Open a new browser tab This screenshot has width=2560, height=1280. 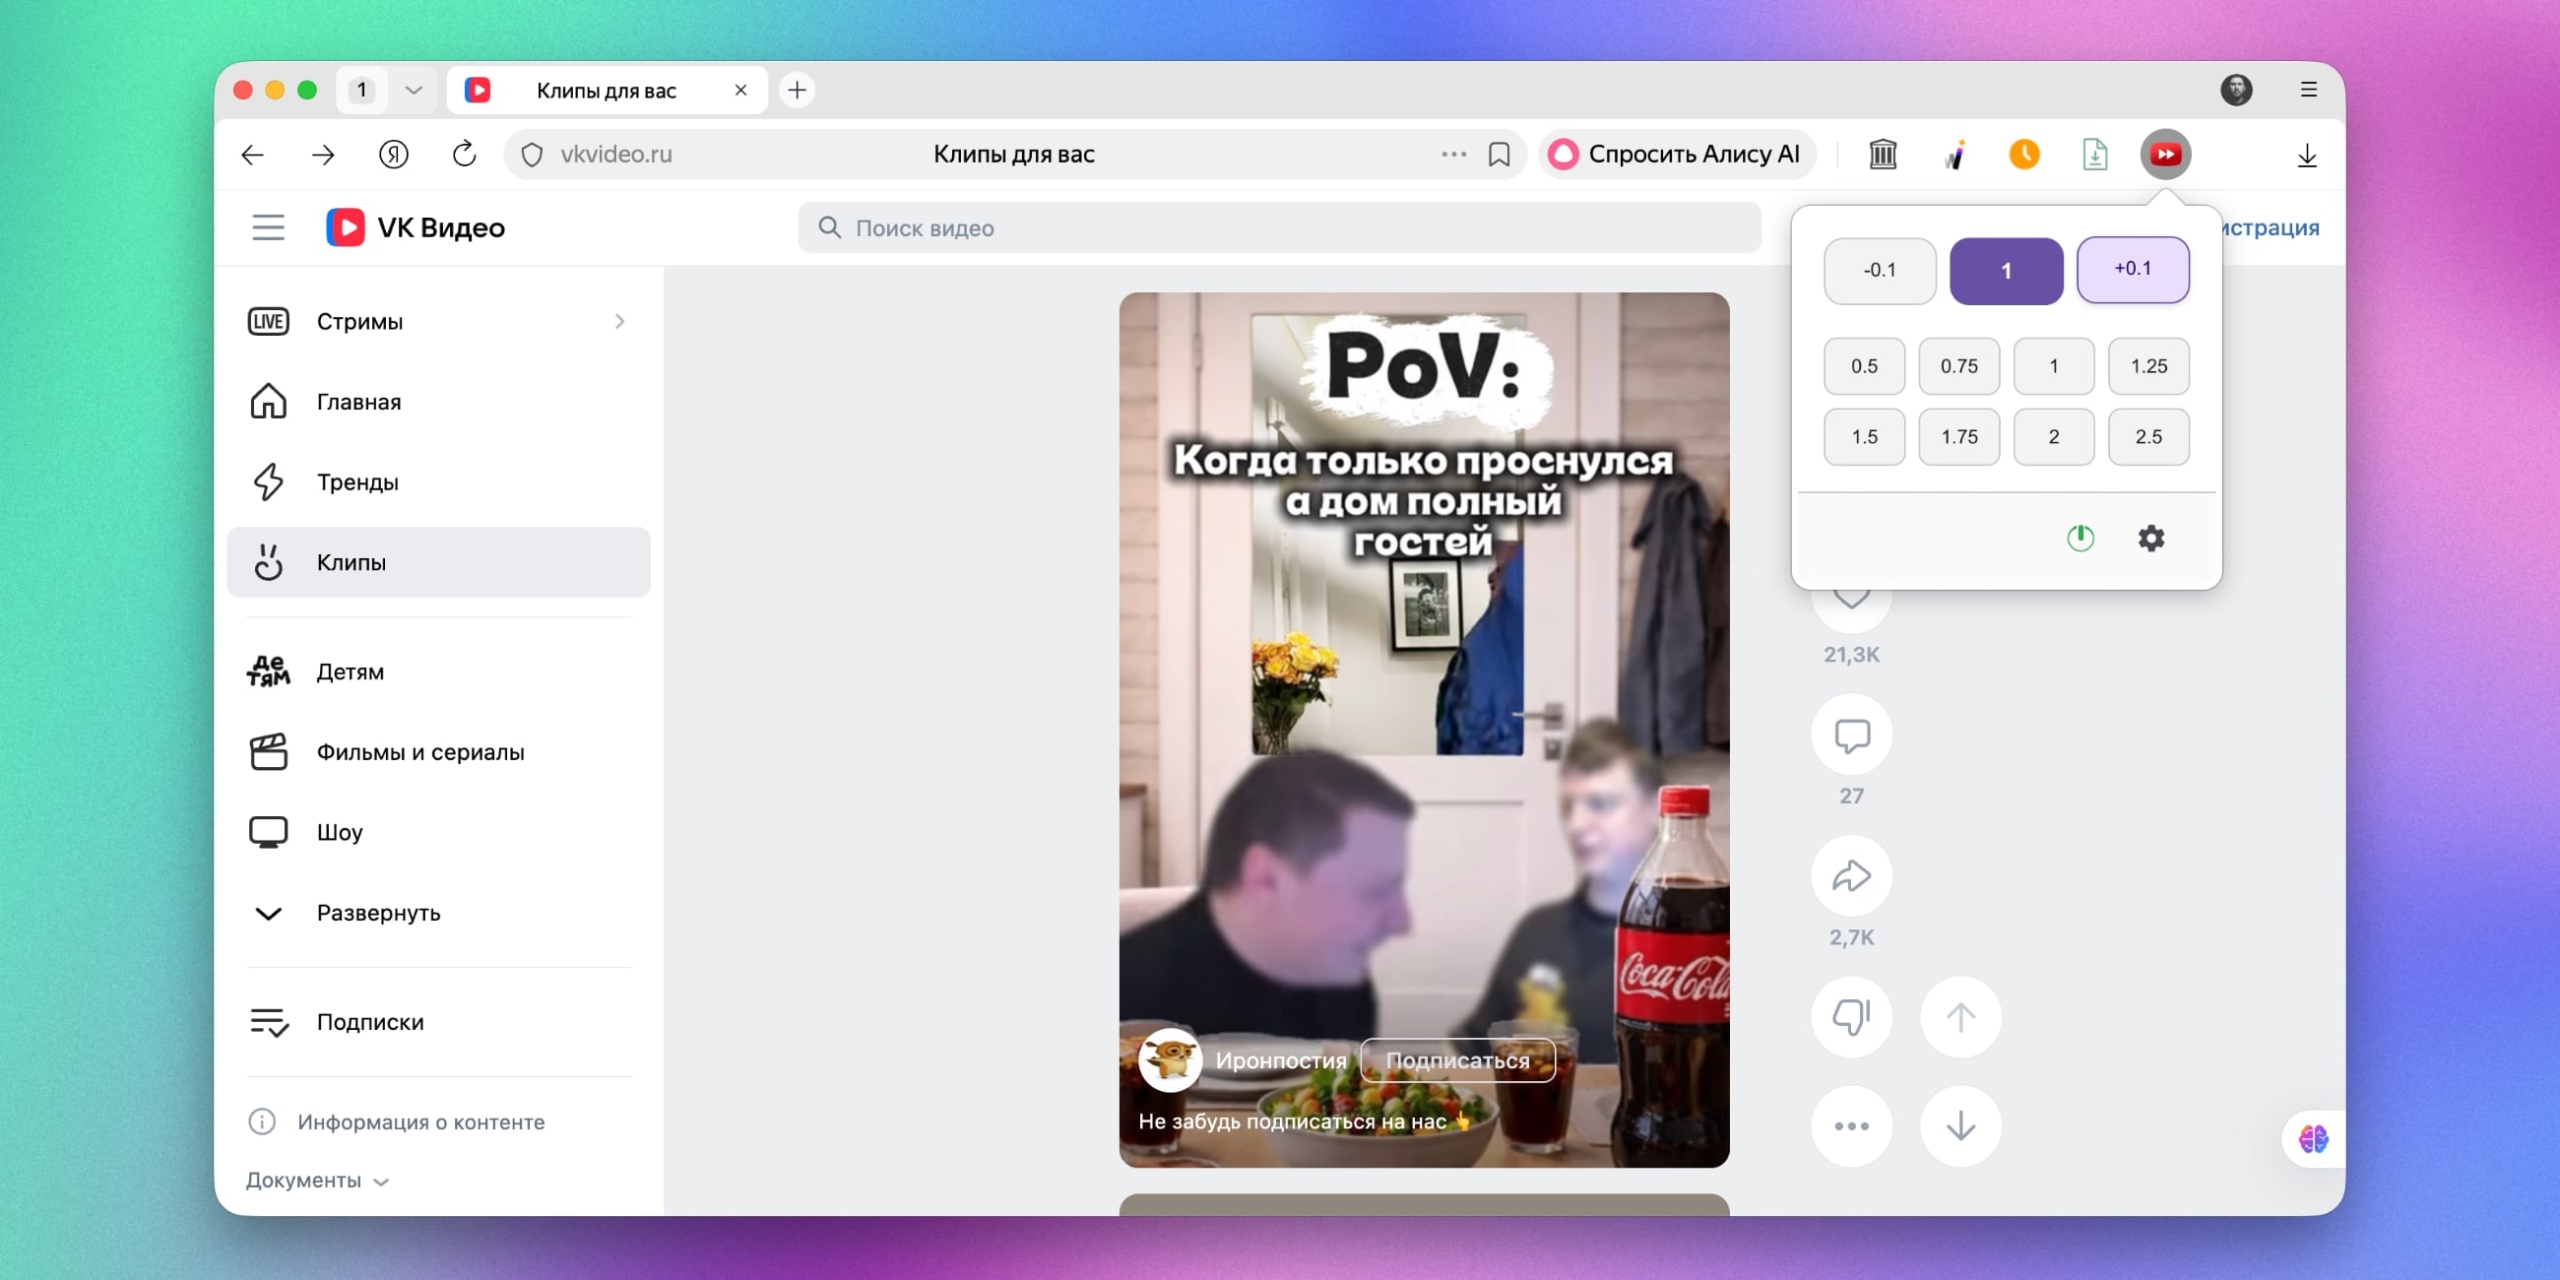(x=797, y=90)
